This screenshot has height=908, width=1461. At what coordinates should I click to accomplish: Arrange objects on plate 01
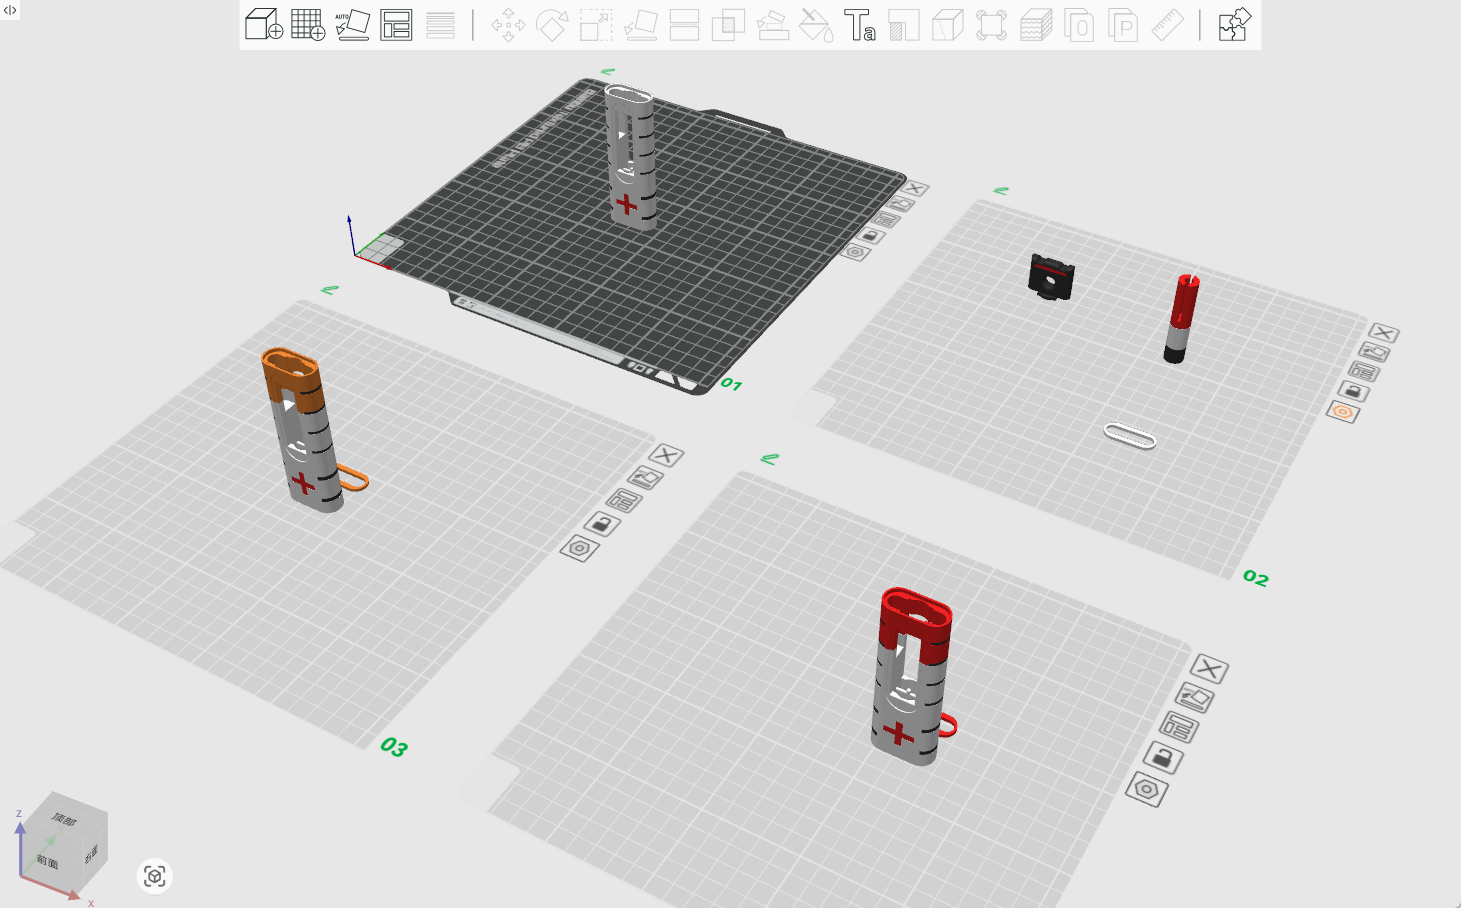coord(885,219)
